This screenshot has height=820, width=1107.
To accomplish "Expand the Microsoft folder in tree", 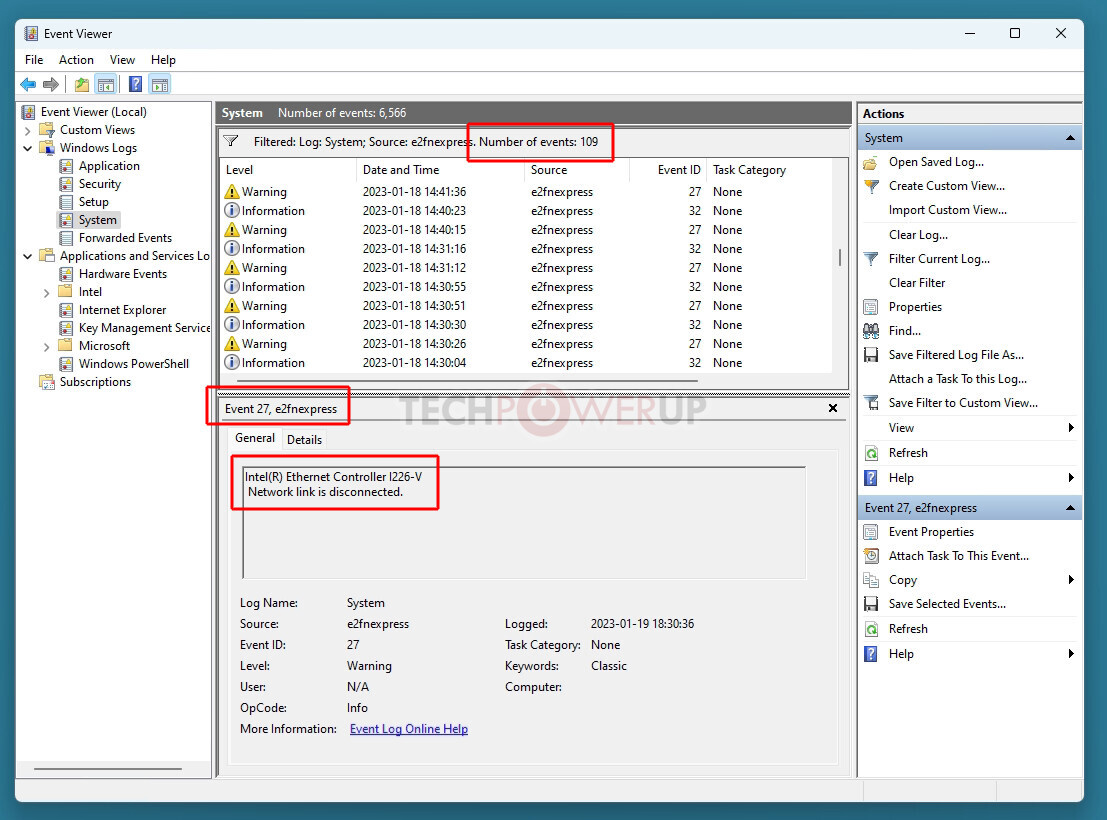I will pyautogui.click(x=47, y=346).
